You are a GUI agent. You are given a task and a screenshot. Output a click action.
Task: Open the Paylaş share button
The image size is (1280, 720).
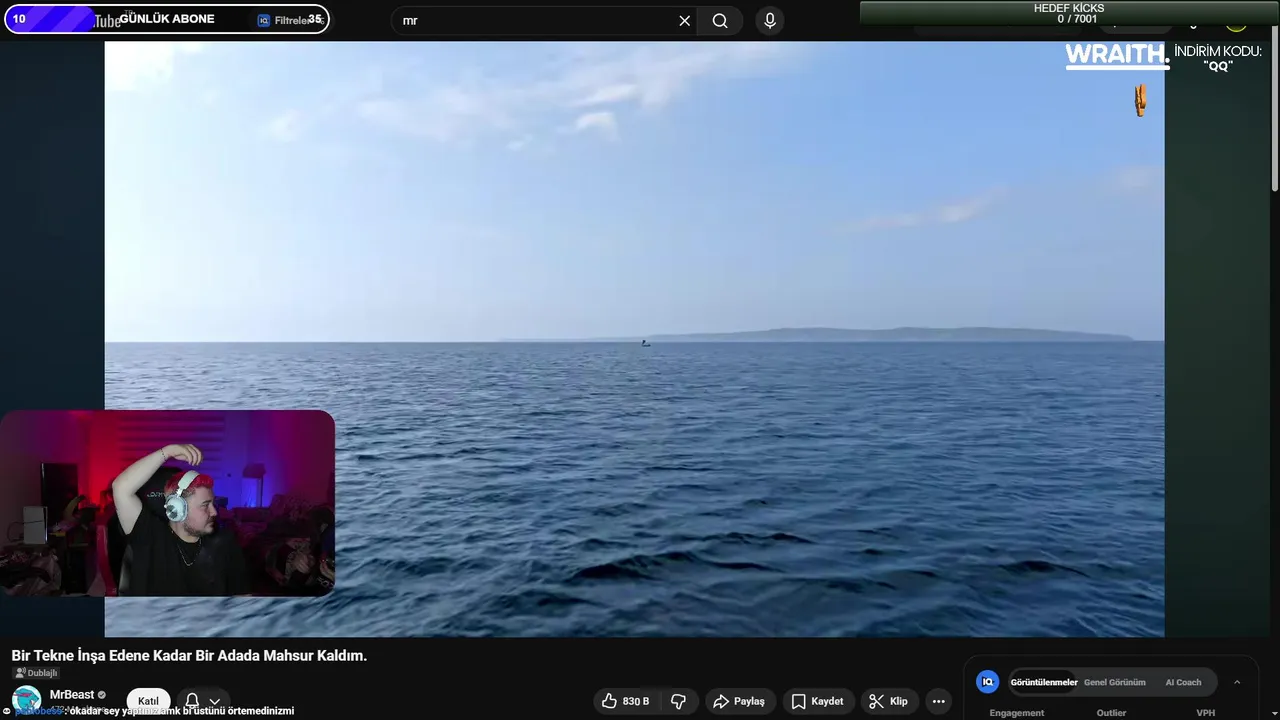739,701
